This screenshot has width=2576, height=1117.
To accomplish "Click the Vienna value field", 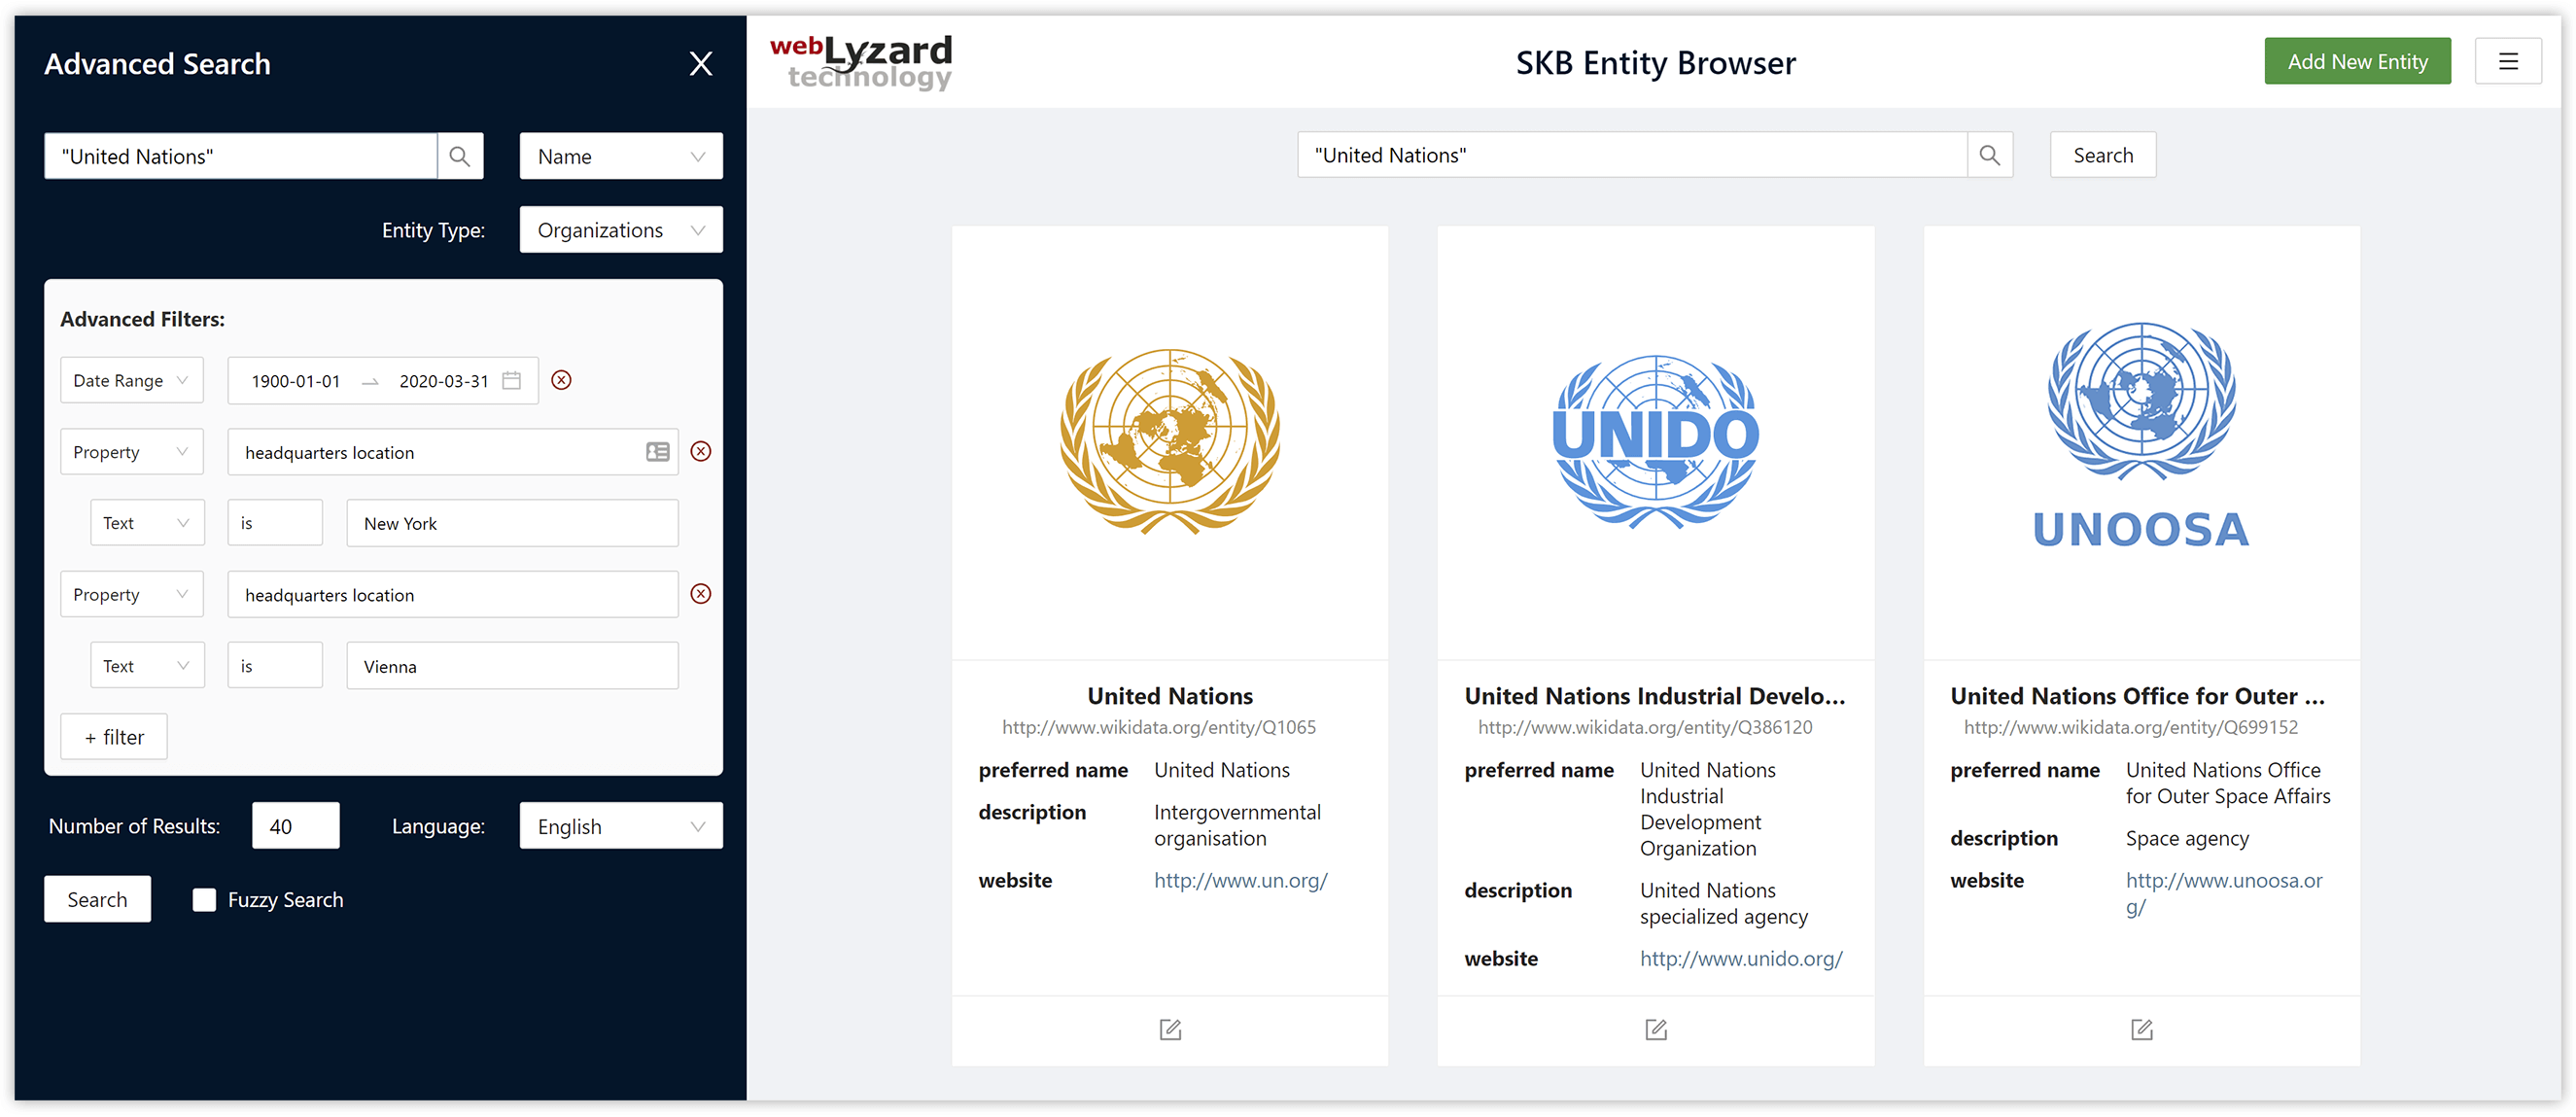I will [512, 665].
